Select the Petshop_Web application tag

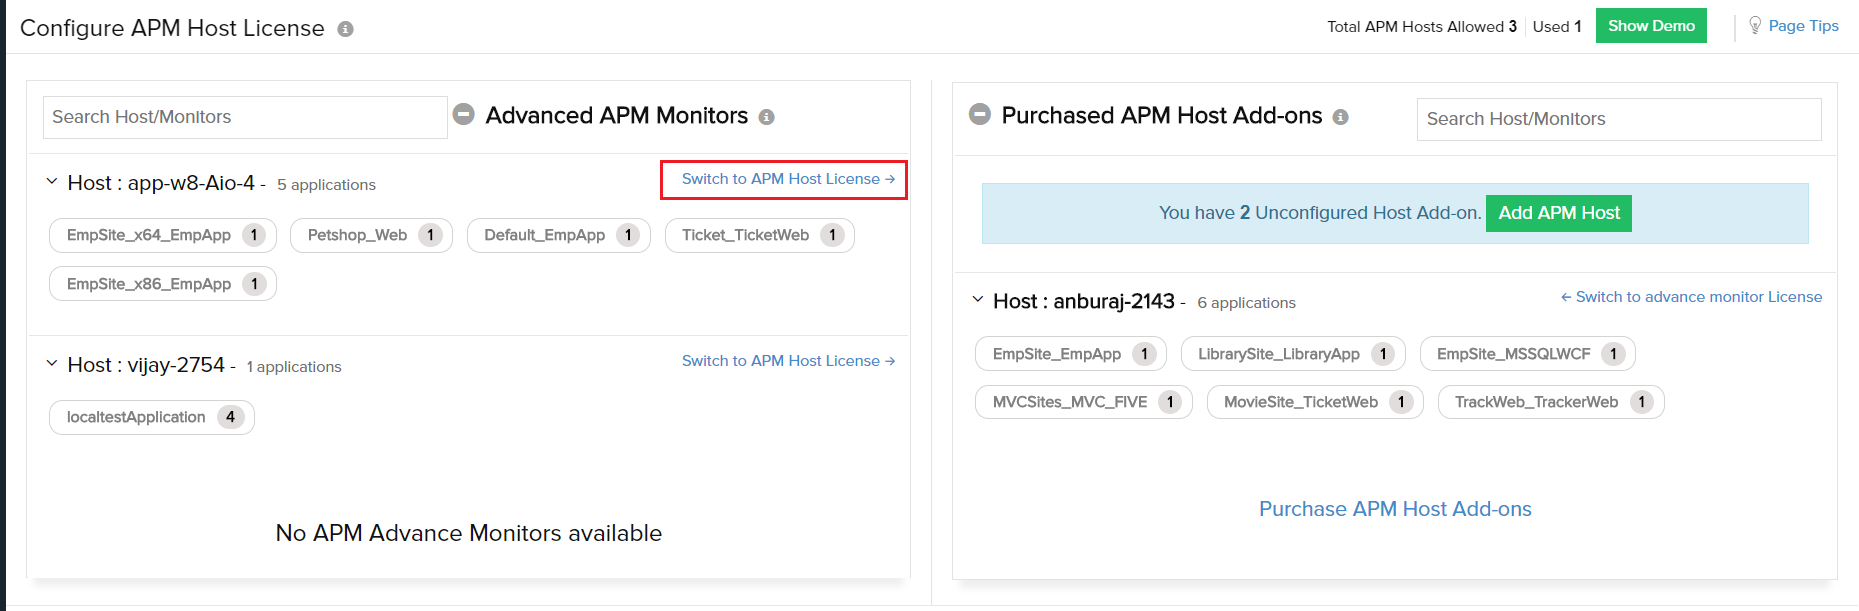(x=358, y=235)
